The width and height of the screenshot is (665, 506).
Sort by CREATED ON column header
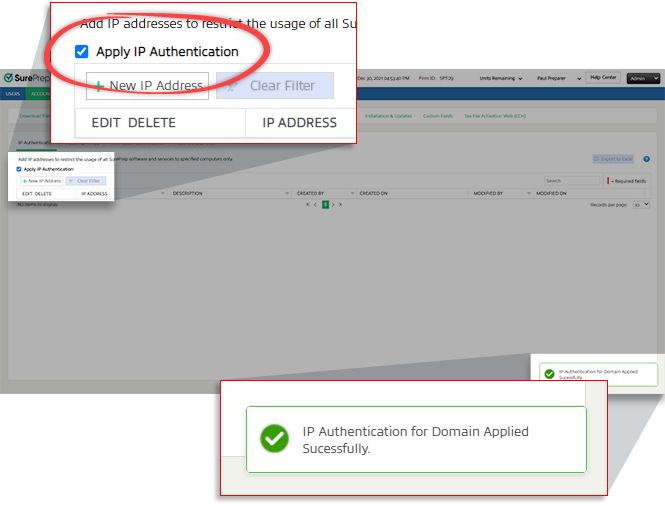point(374,193)
